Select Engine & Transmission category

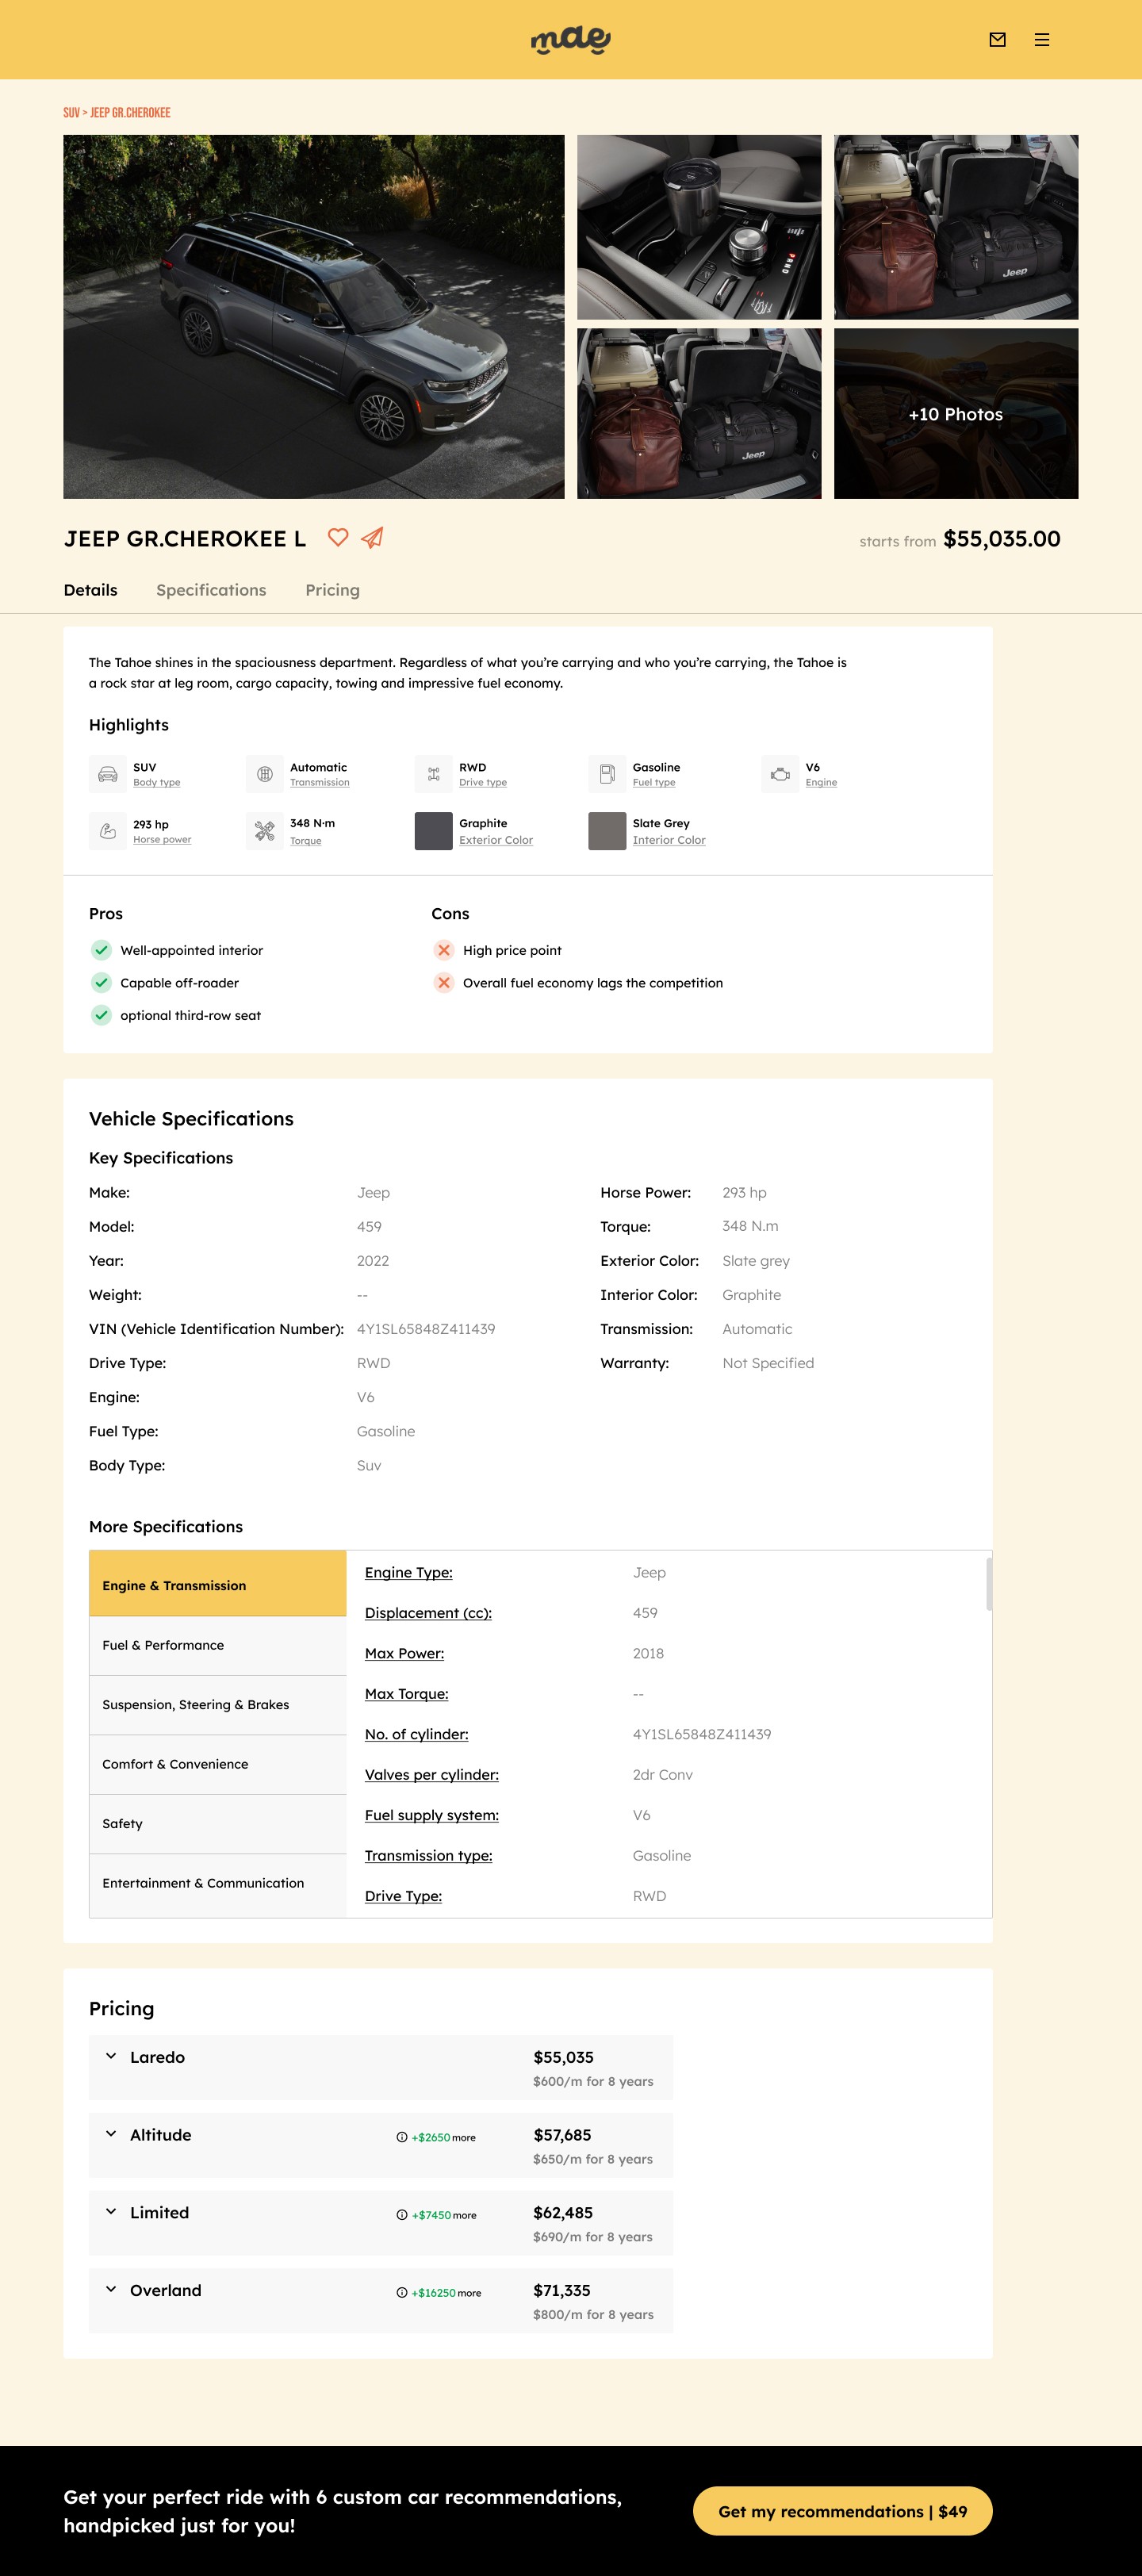click(218, 1584)
